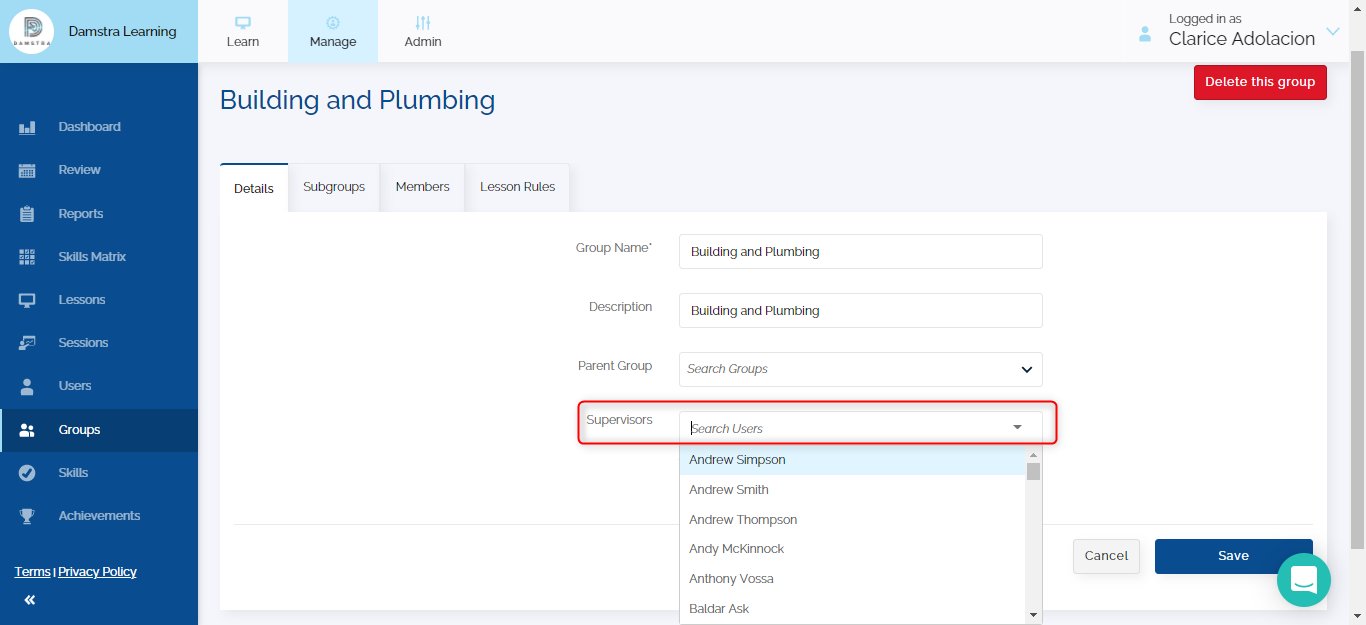Image resolution: width=1366 pixels, height=625 pixels.
Task: Open the Lesson Rules tab
Action: 517,187
